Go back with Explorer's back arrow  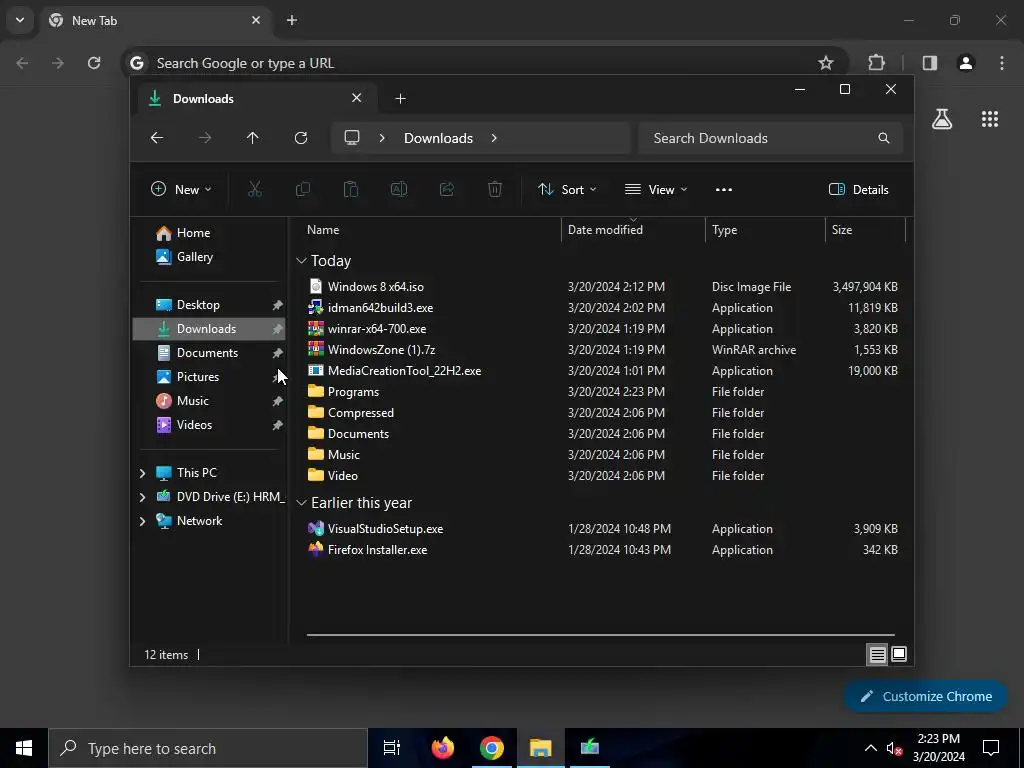(157, 138)
